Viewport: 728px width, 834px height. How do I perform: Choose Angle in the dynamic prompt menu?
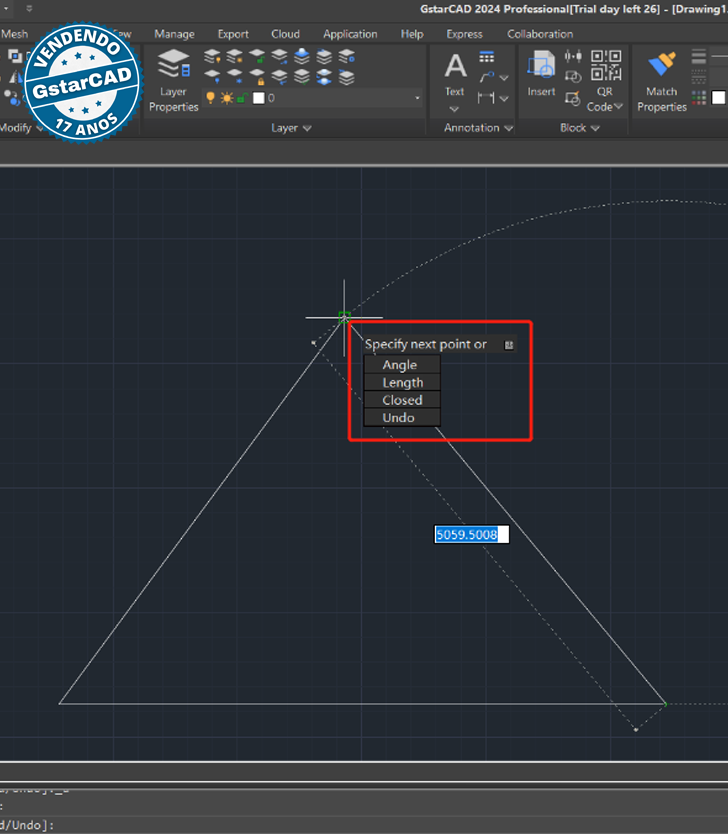click(x=402, y=365)
